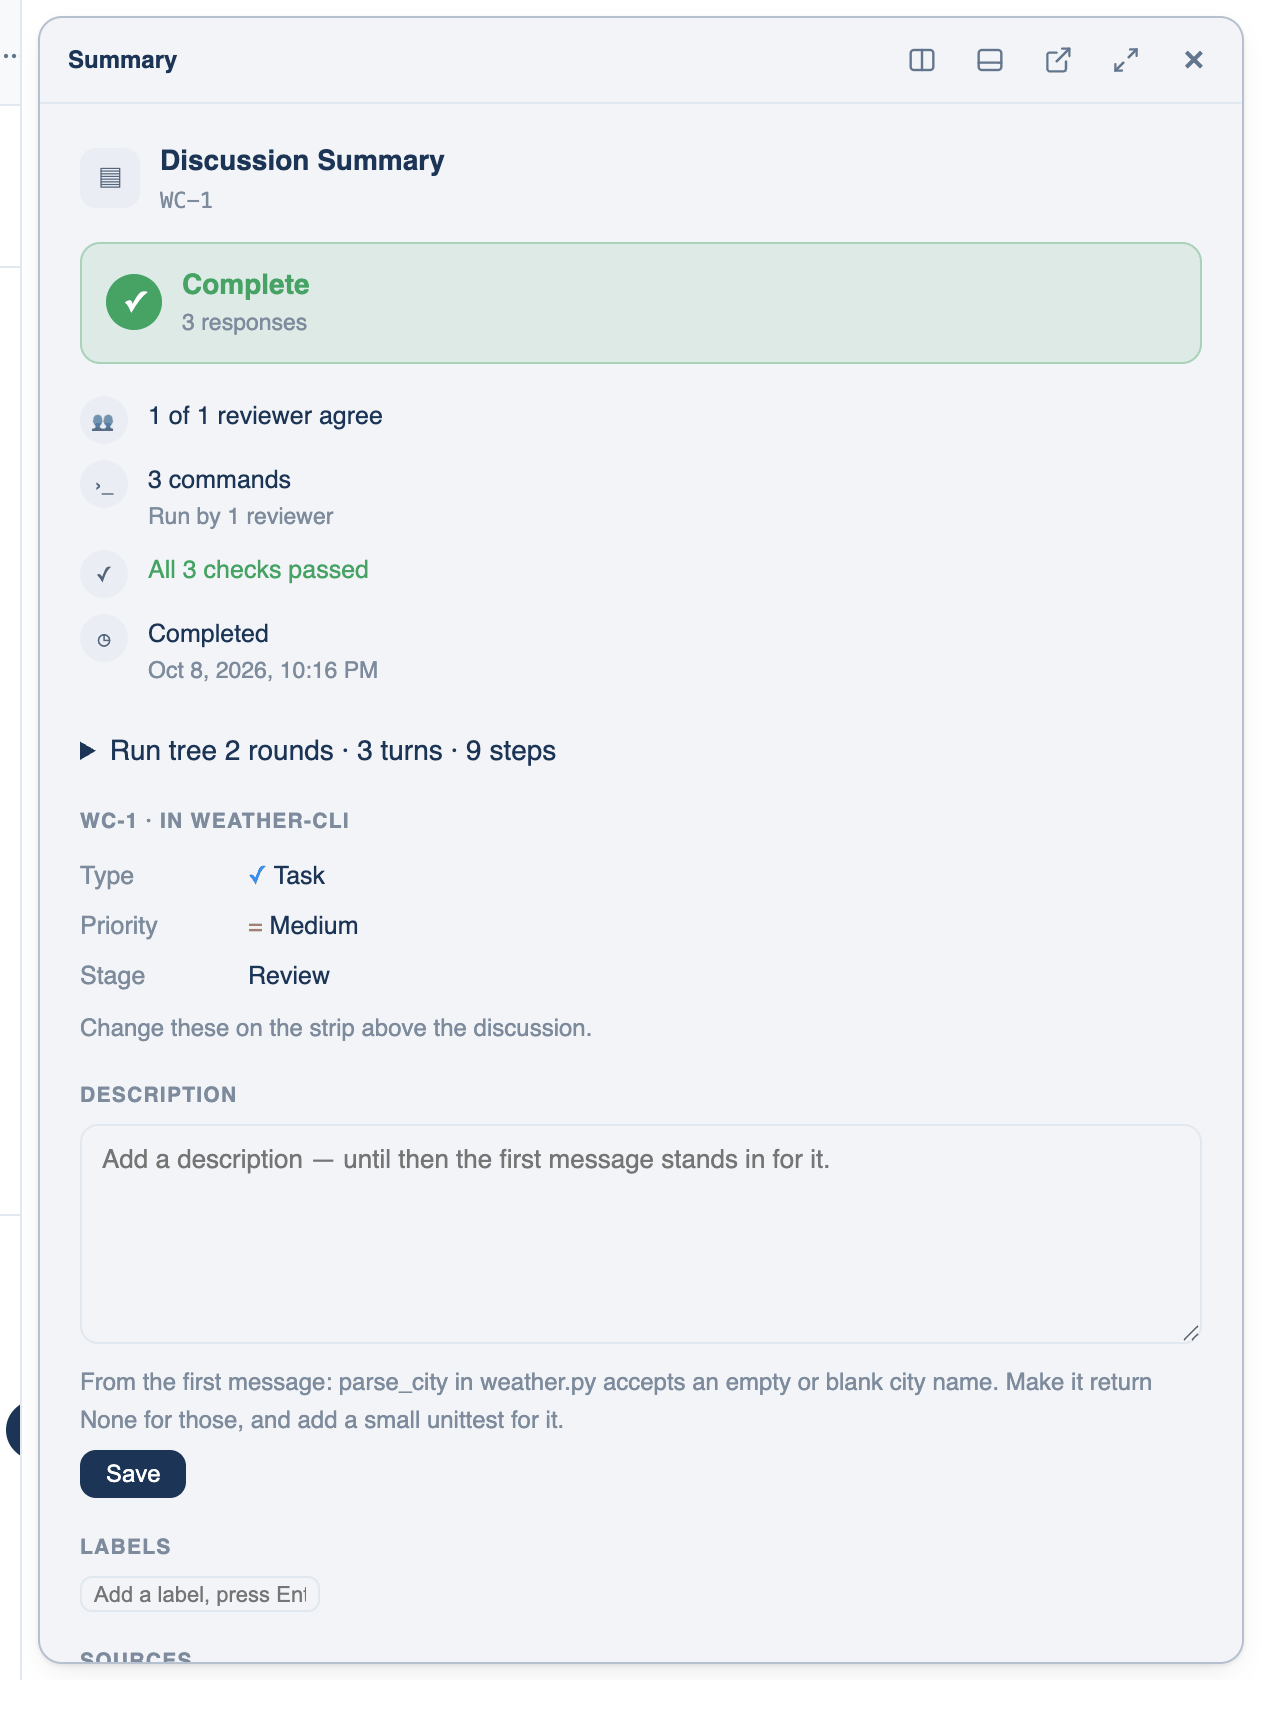Viewport: 1280px width, 1720px height.
Task: Close the Summary panel
Action: [x=1194, y=60]
